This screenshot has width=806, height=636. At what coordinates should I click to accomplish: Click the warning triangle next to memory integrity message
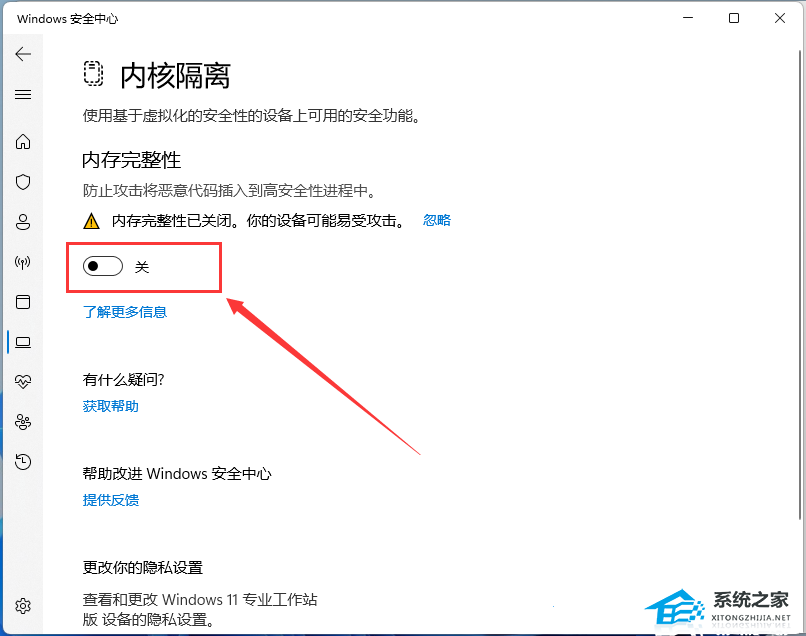92,220
